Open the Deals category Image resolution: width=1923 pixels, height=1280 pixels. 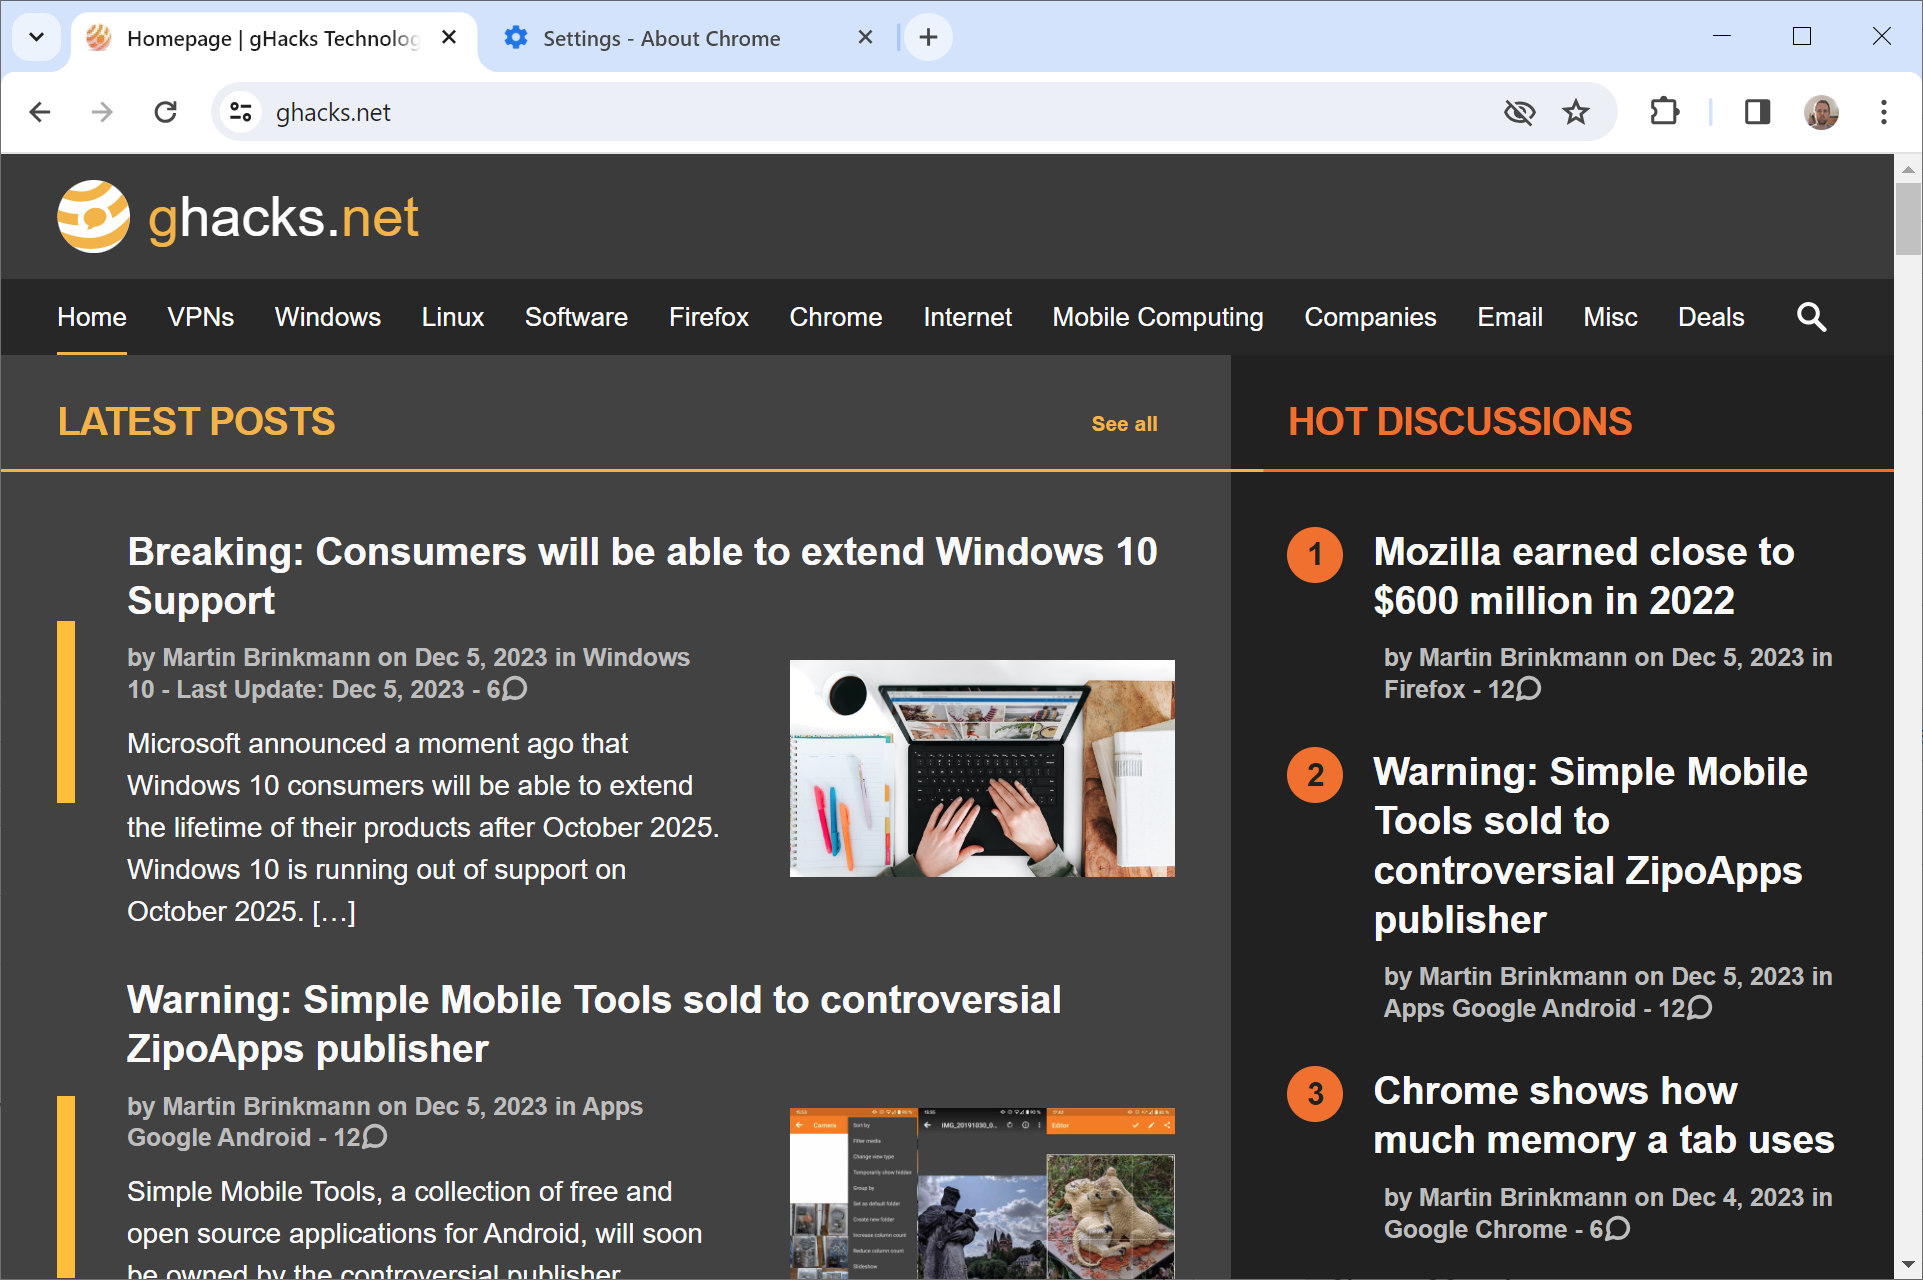click(1711, 318)
